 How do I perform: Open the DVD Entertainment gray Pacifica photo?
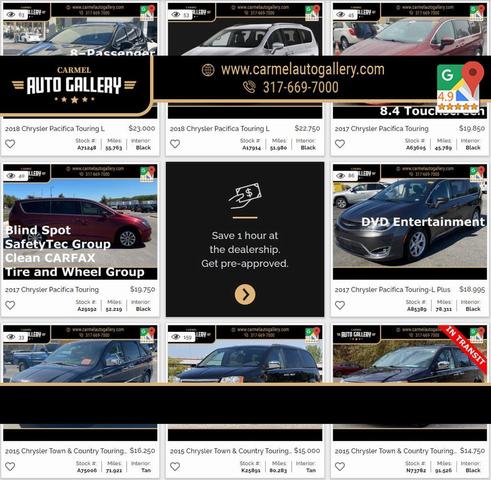(x=410, y=222)
